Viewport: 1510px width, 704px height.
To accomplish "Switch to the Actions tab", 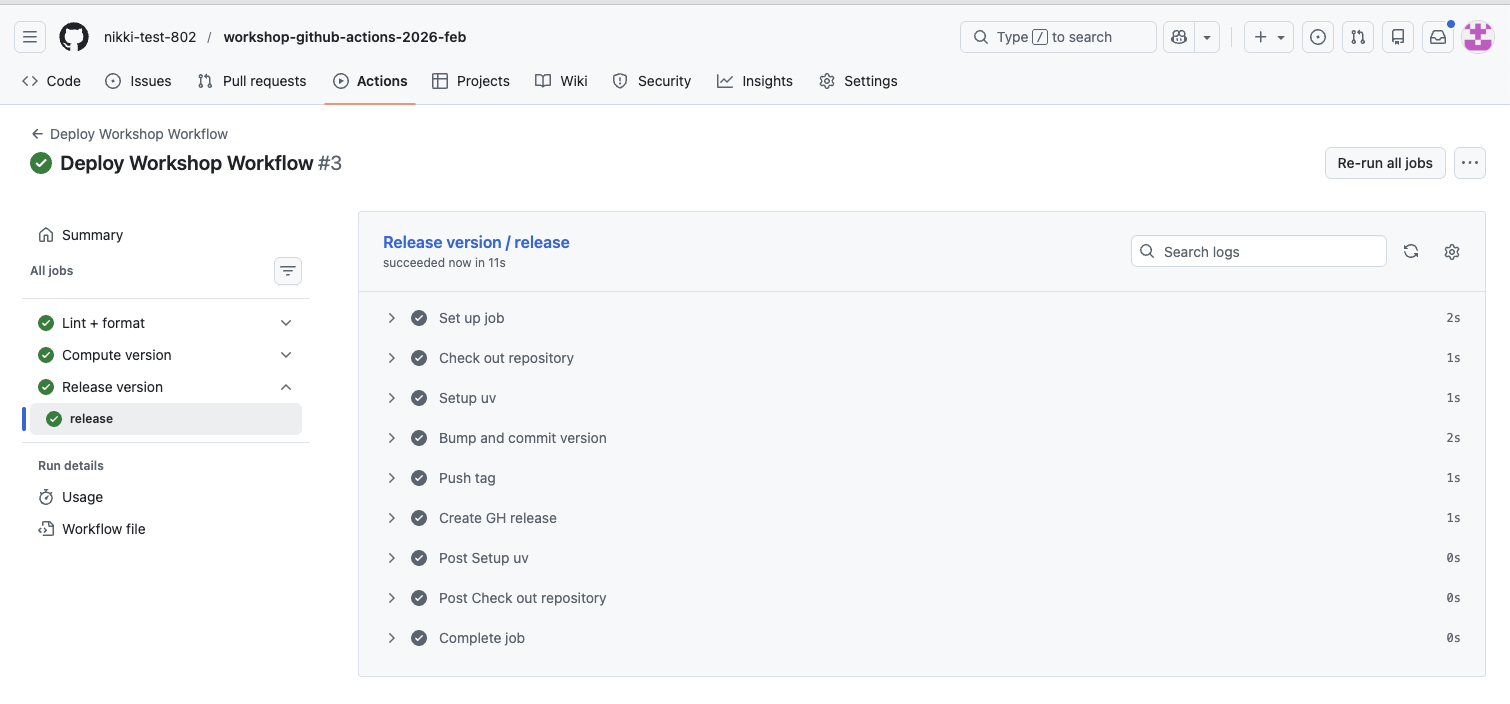I will click(370, 81).
